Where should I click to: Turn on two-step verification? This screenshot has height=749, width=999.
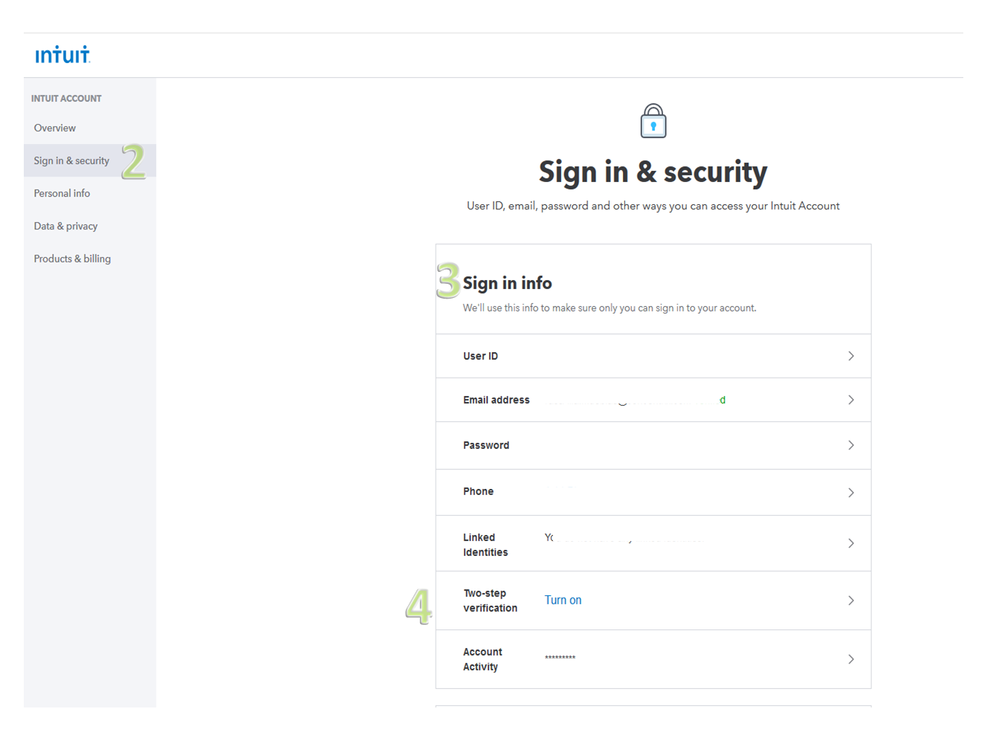pyautogui.click(x=563, y=600)
